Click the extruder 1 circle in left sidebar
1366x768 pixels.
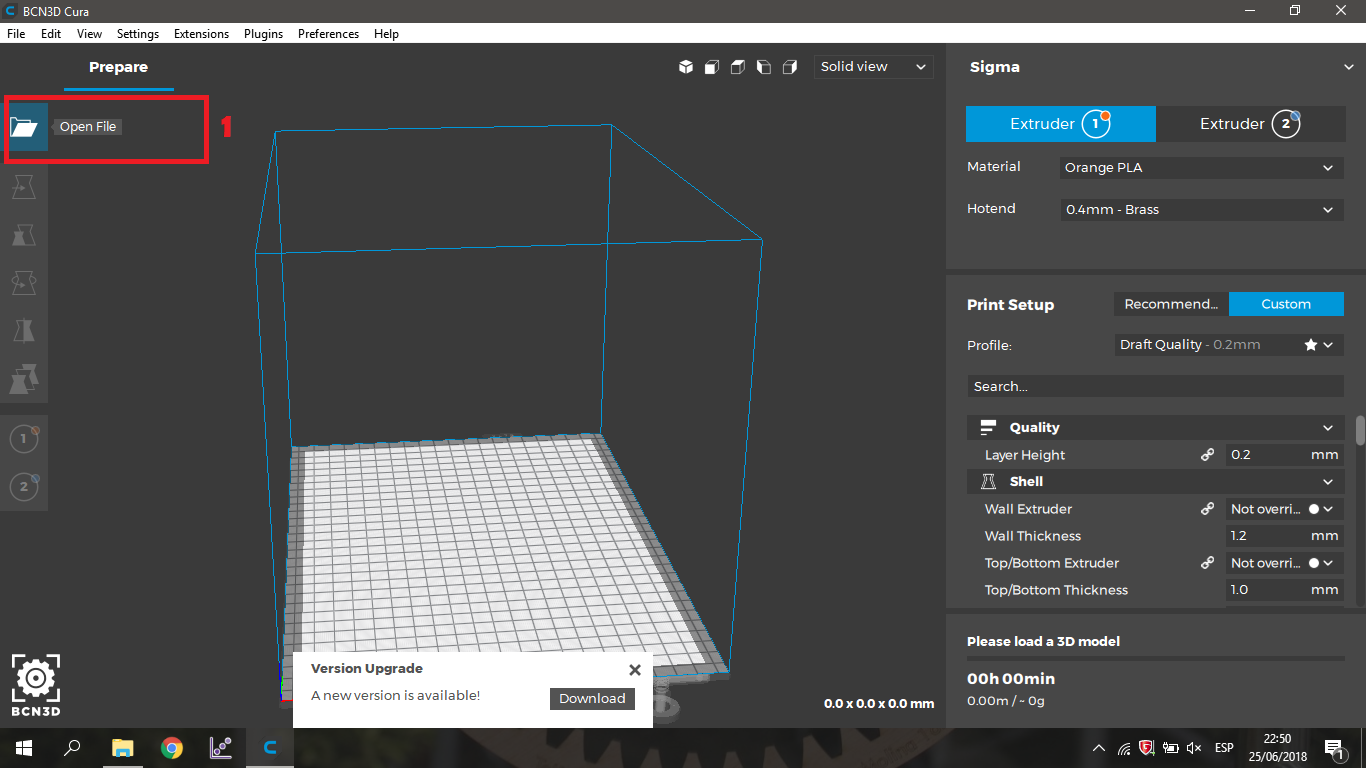point(24,438)
